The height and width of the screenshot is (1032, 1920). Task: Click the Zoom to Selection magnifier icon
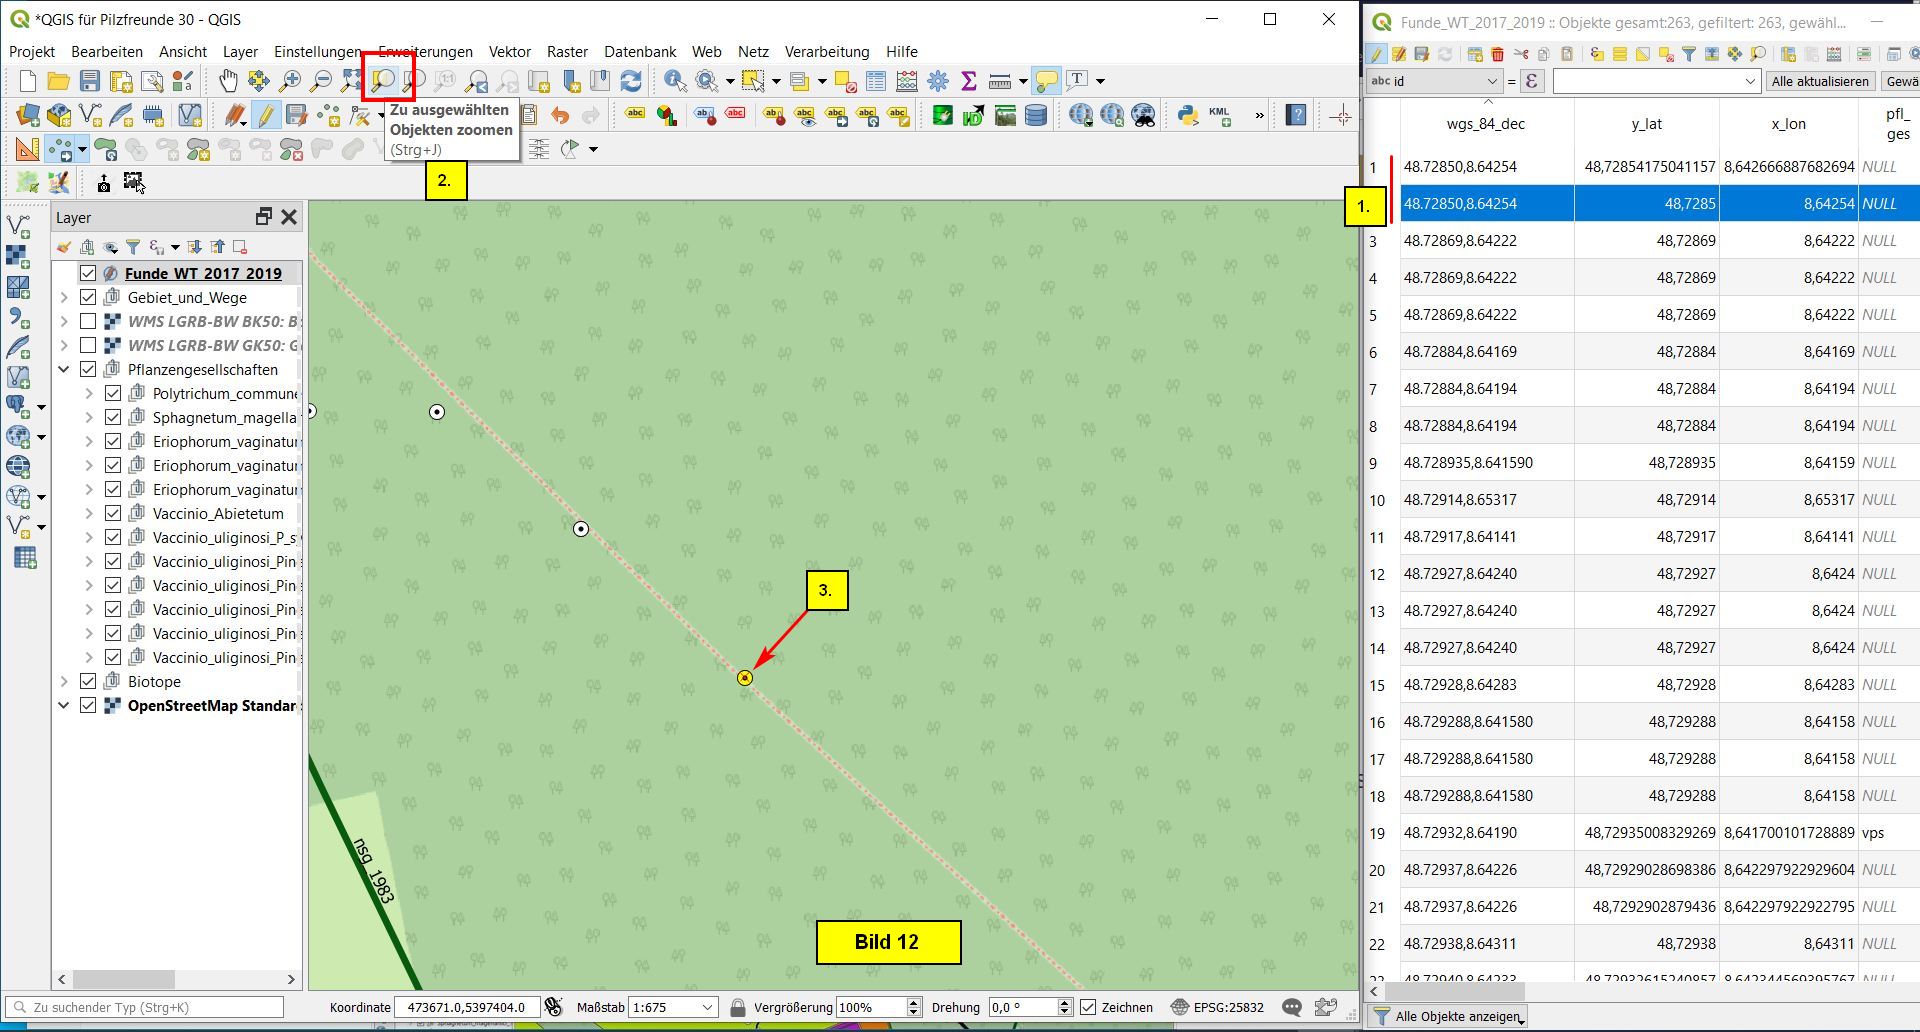[x=384, y=80]
